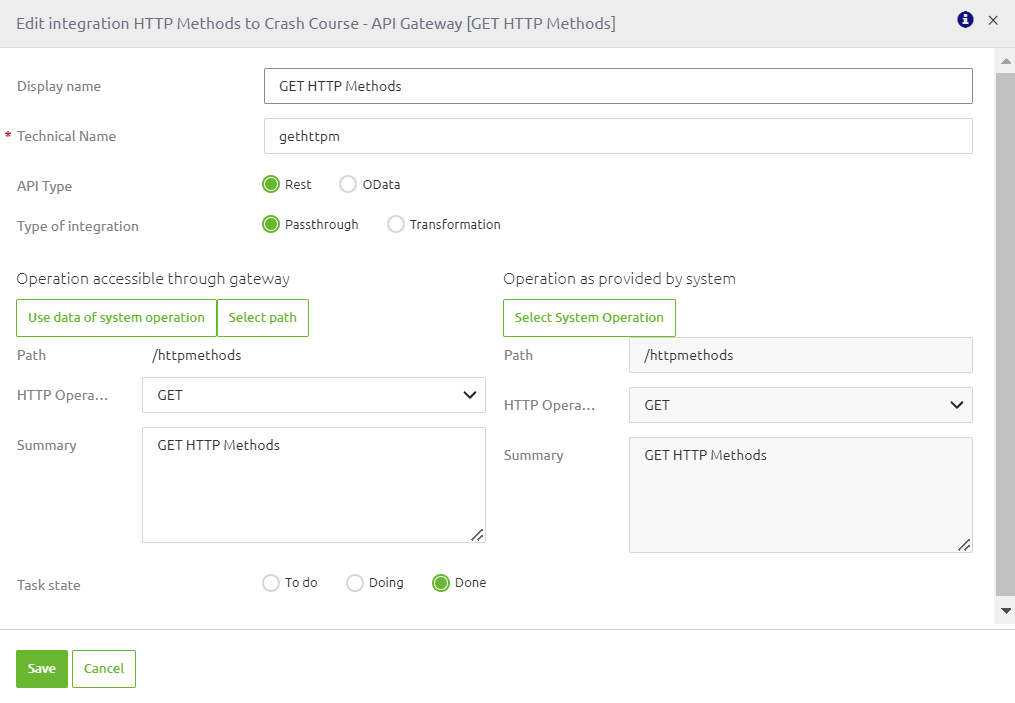The height and width of the screenshot is (703, 1015).
Task: Select the OData API type
Action: 348,184
